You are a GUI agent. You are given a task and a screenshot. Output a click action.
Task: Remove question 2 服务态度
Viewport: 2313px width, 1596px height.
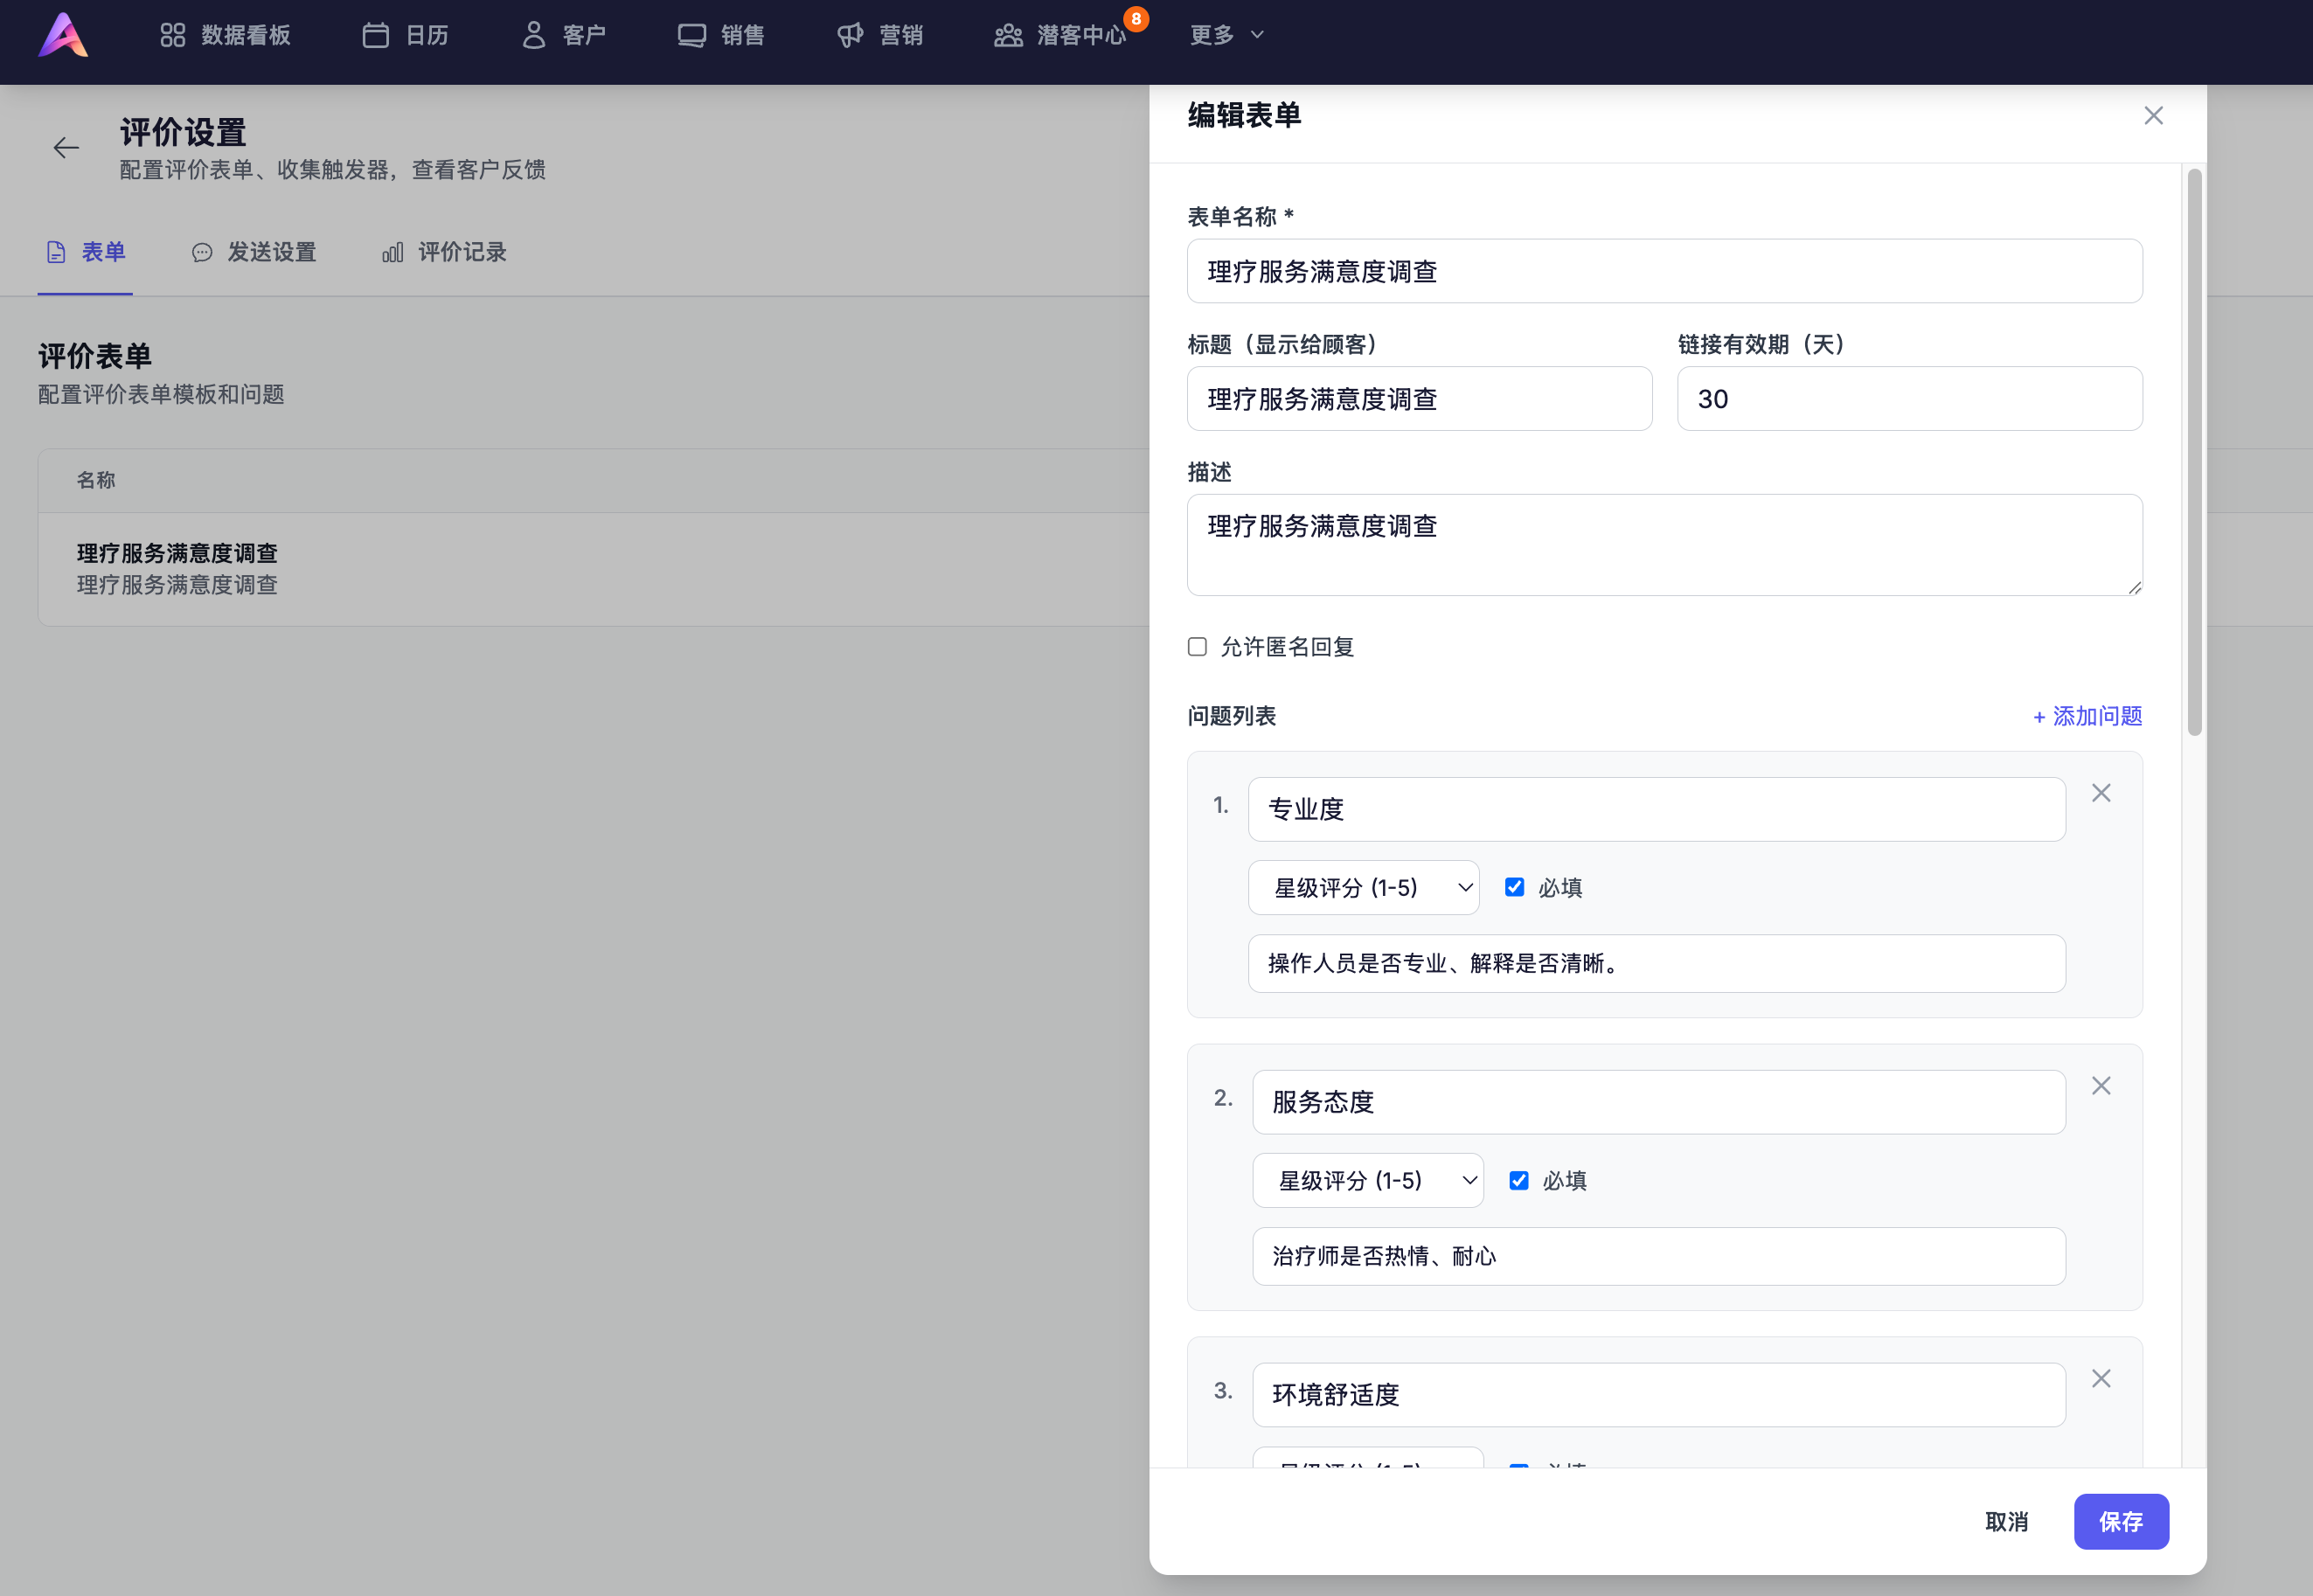click(2101, 1086)
